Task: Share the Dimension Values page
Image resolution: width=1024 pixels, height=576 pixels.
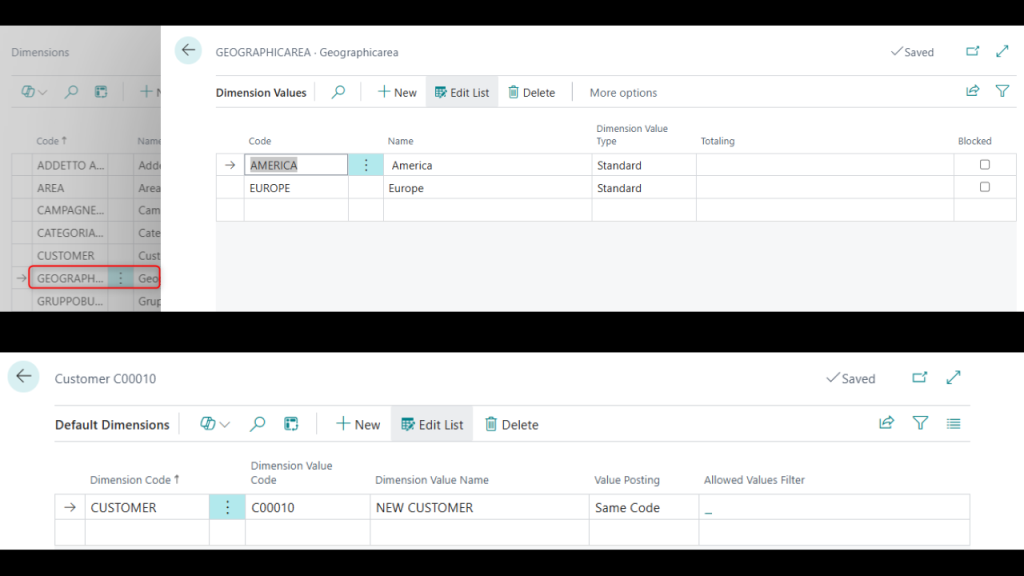Action: (972, 91)
